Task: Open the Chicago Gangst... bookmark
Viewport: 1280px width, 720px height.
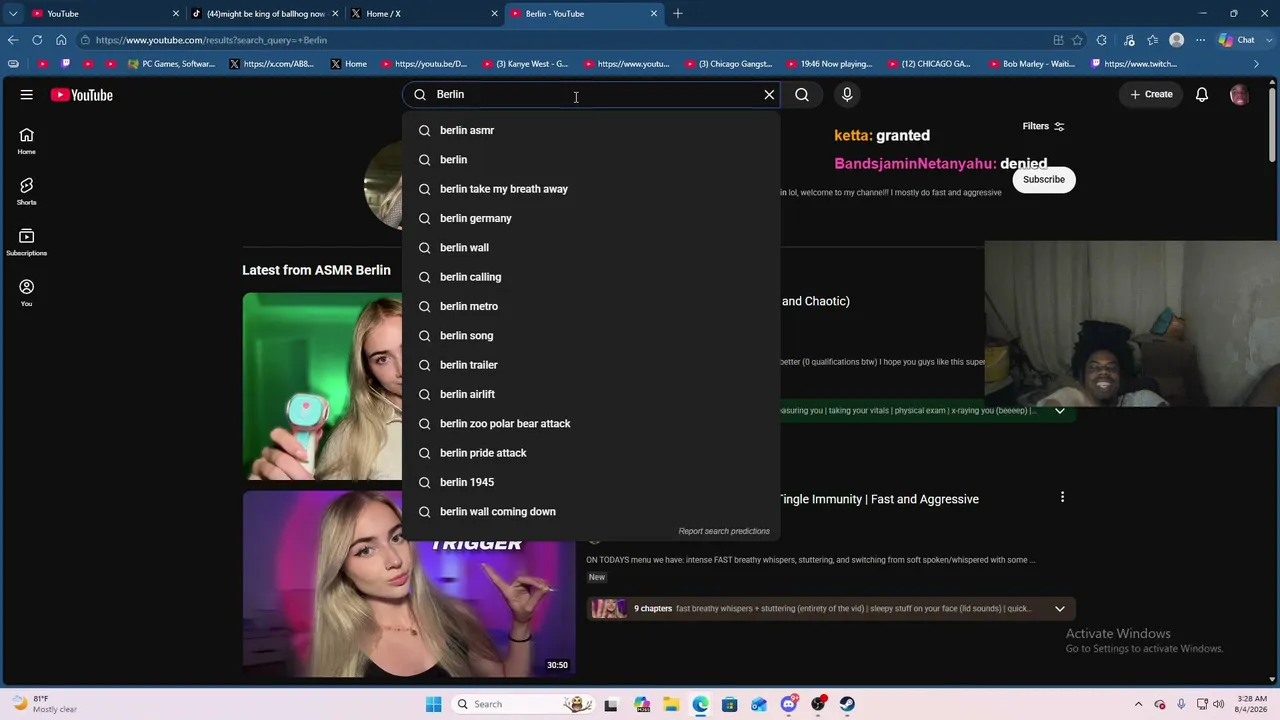Action: (728, 64)
